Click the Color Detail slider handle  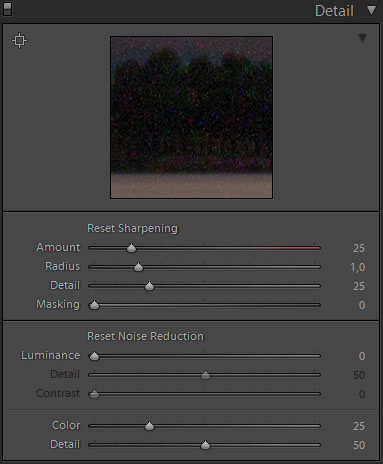(205, 445)
